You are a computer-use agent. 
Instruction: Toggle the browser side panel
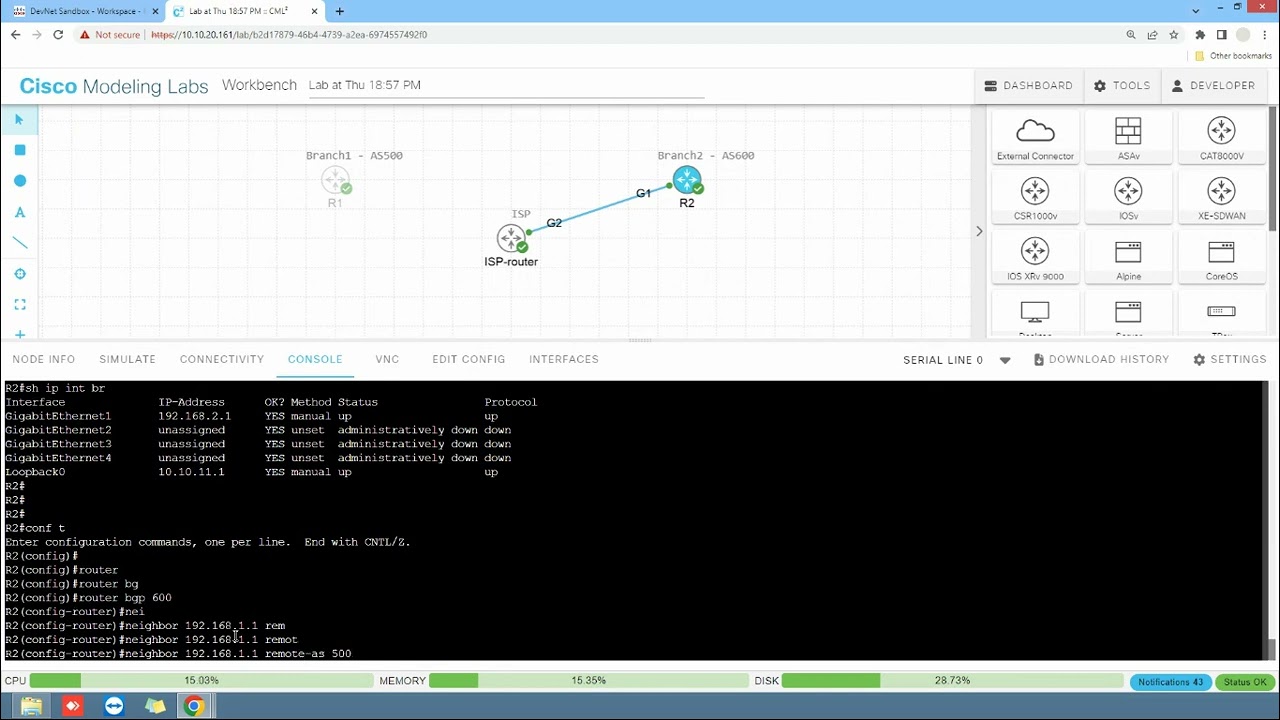click(x=1221, y=35)
